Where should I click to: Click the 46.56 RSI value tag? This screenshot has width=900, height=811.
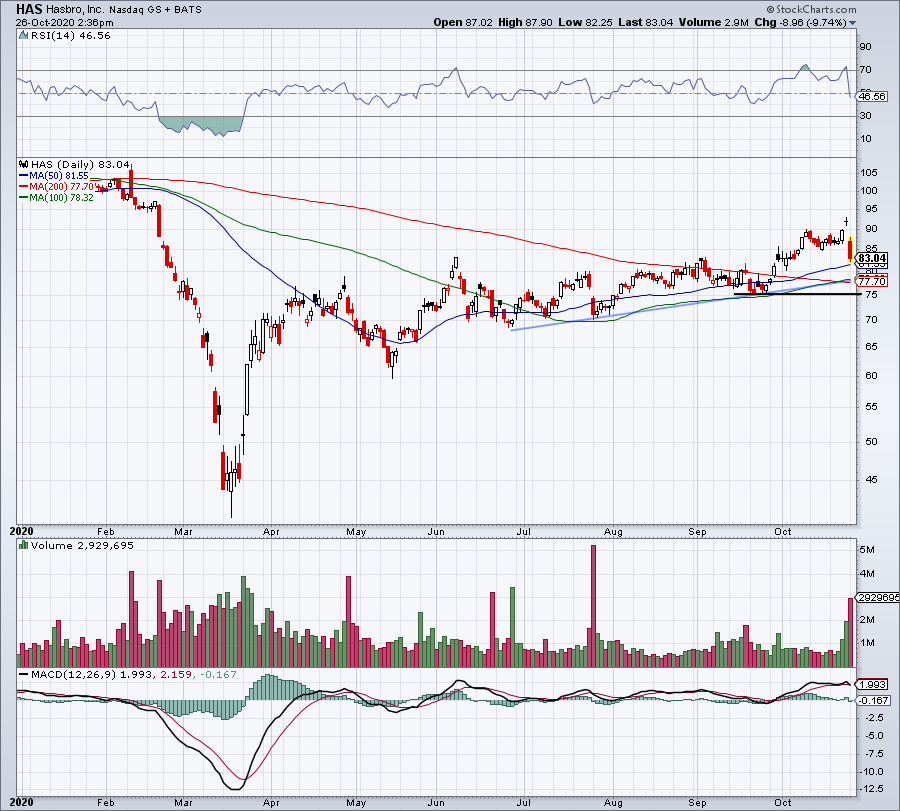(x=872, y=96)
